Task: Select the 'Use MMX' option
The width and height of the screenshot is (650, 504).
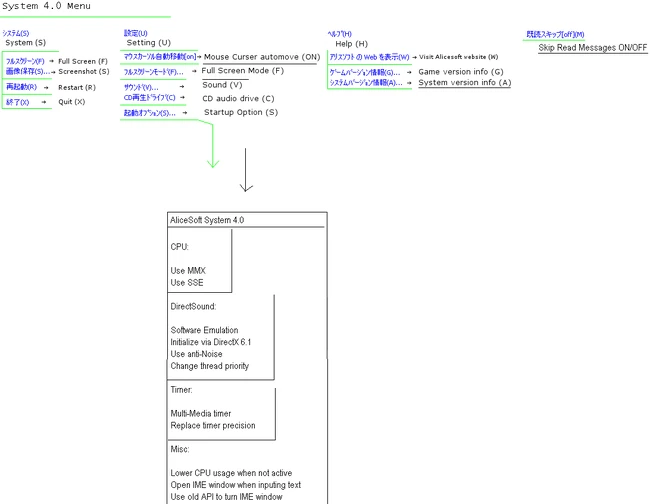Action: click(188, 271)
